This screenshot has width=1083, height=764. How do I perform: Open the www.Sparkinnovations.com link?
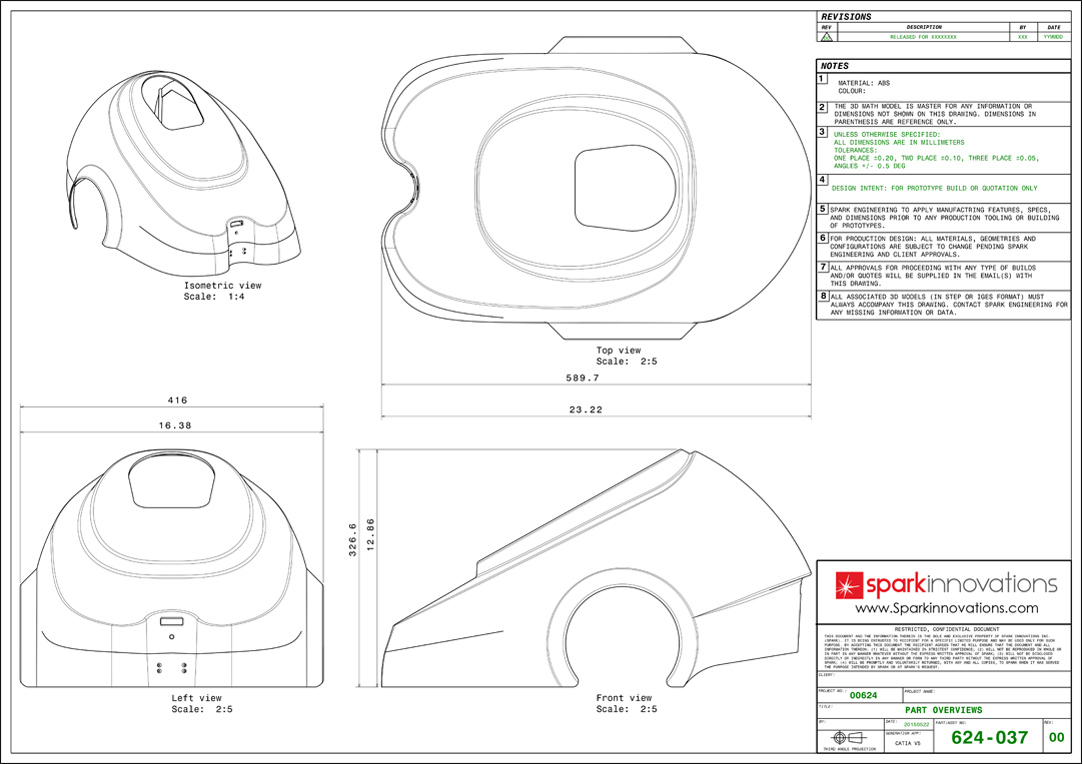tap(945, 608)
